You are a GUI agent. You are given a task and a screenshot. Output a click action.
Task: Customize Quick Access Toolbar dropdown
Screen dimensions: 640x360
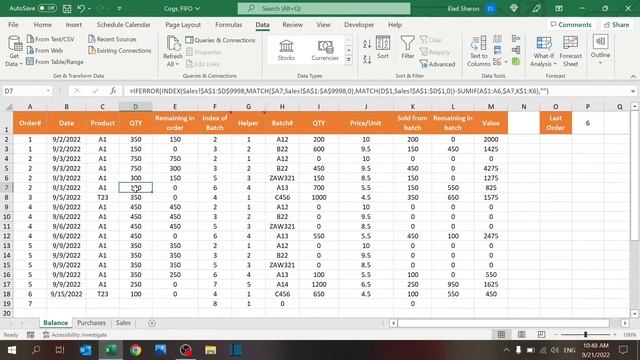pyautogui.click(x=119, y=8)
